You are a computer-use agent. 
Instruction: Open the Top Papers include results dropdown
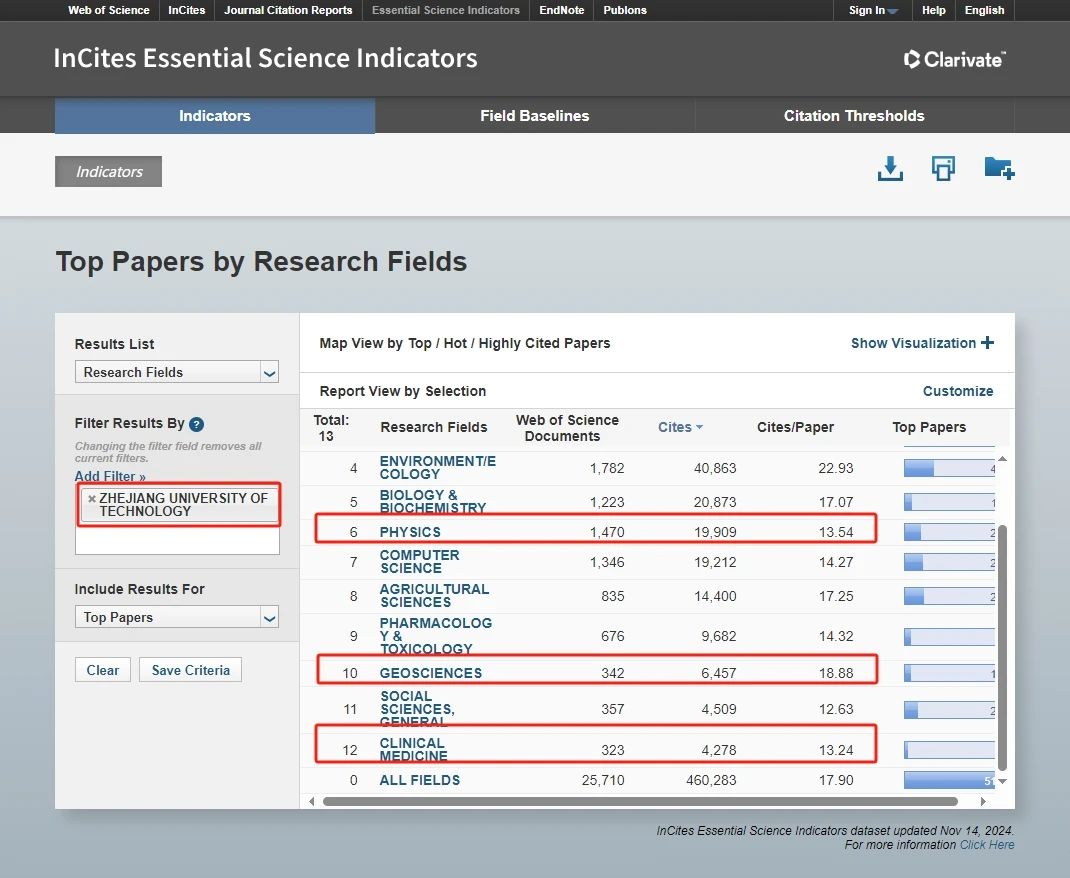(x=177, y=617)
